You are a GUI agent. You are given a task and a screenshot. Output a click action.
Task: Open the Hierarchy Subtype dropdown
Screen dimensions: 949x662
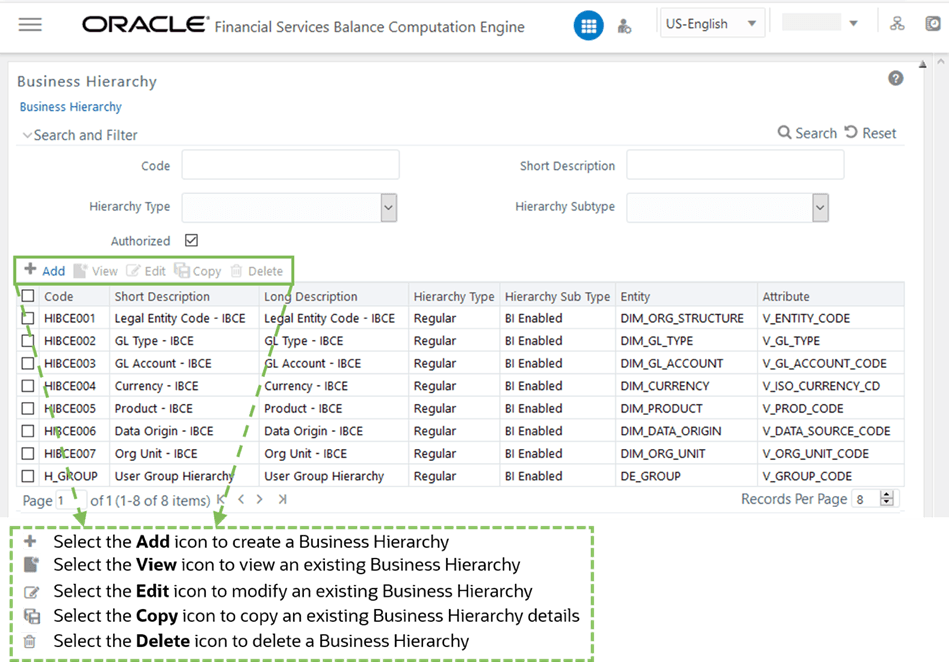[820, 208]
